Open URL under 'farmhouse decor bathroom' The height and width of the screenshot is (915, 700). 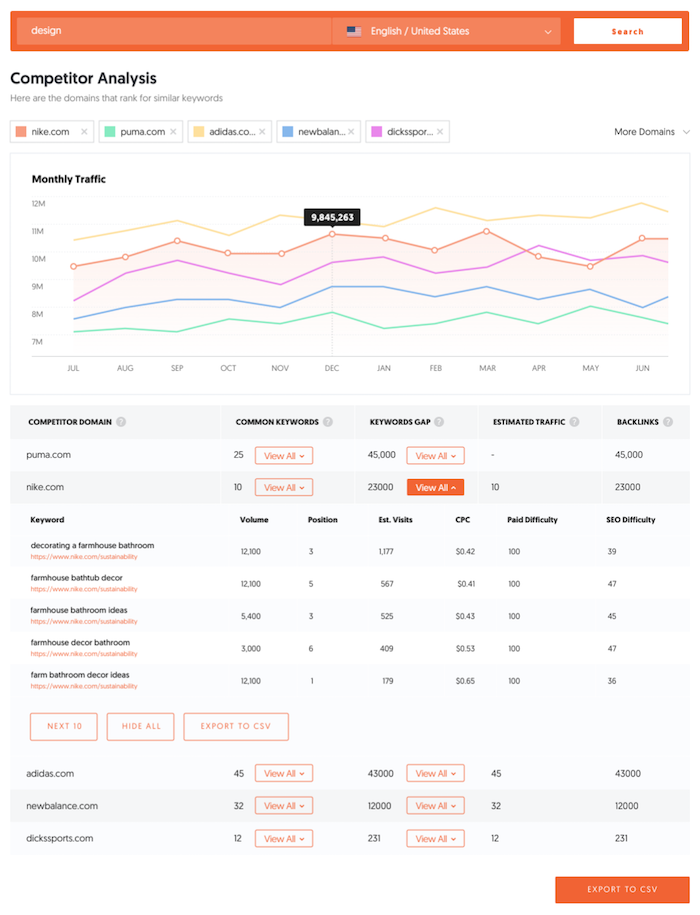(84, 654)
